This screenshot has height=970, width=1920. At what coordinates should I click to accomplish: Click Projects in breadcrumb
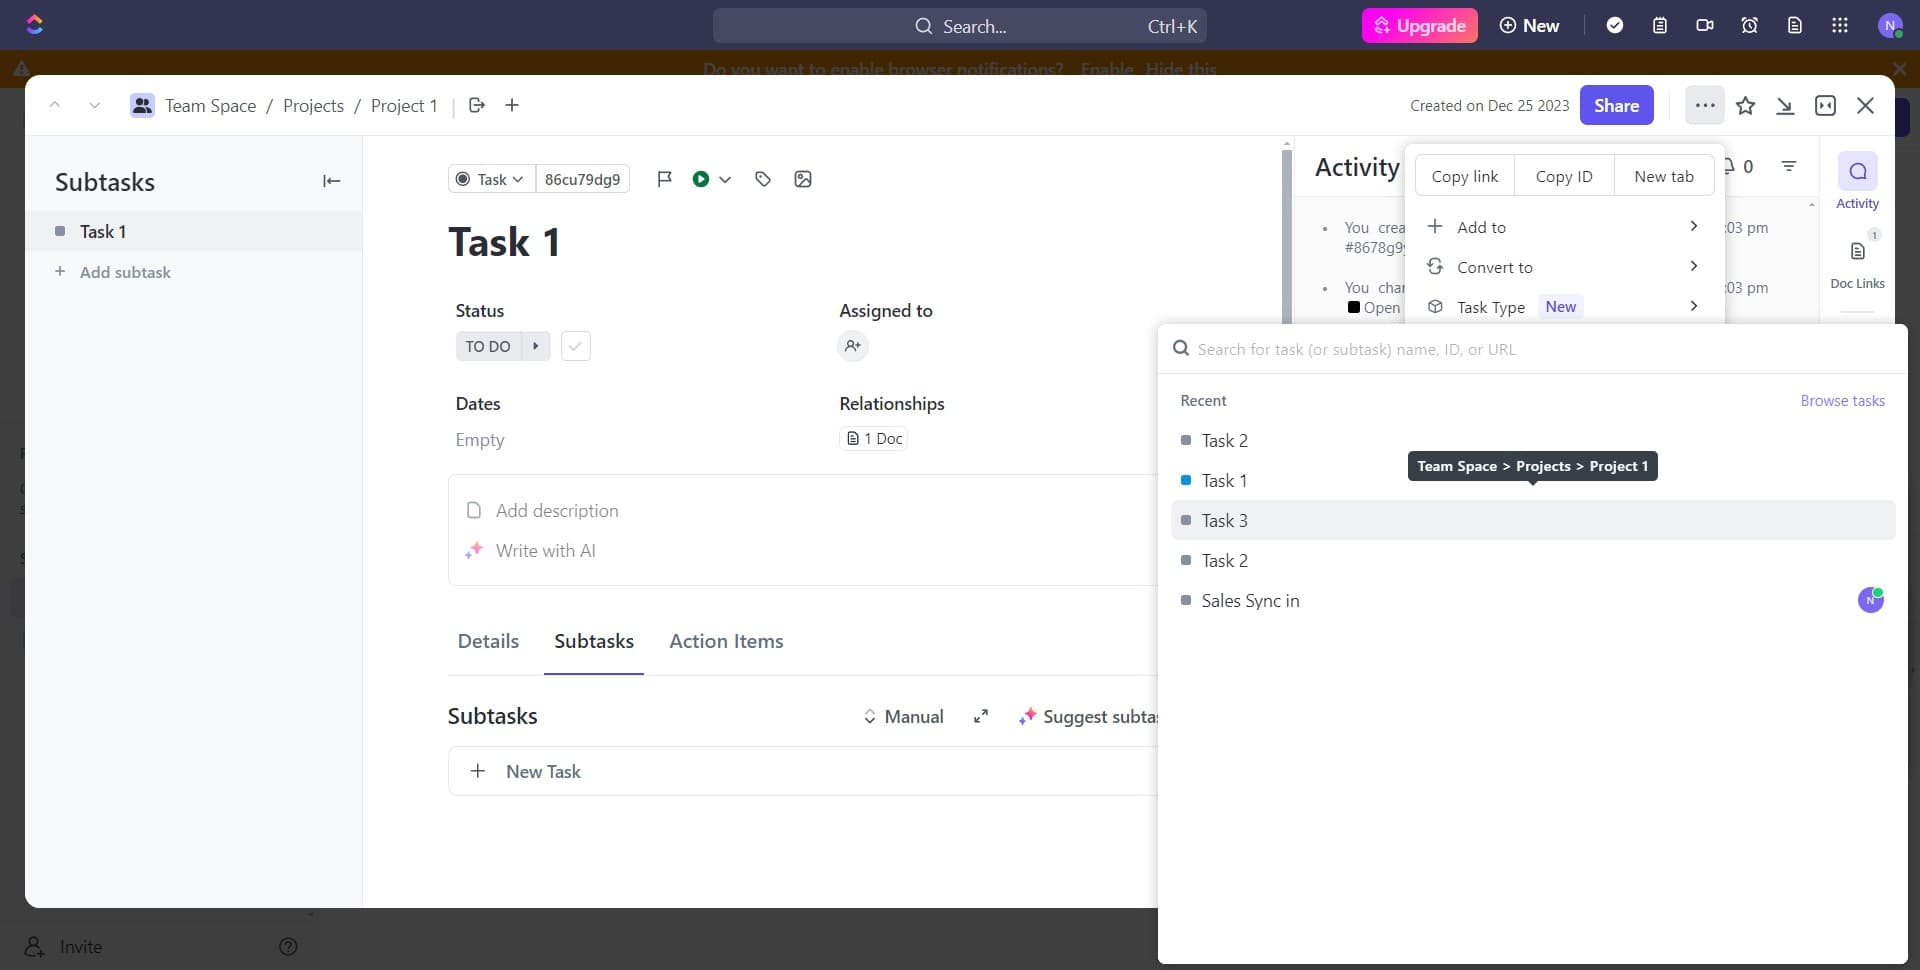[x=313, y=105]
